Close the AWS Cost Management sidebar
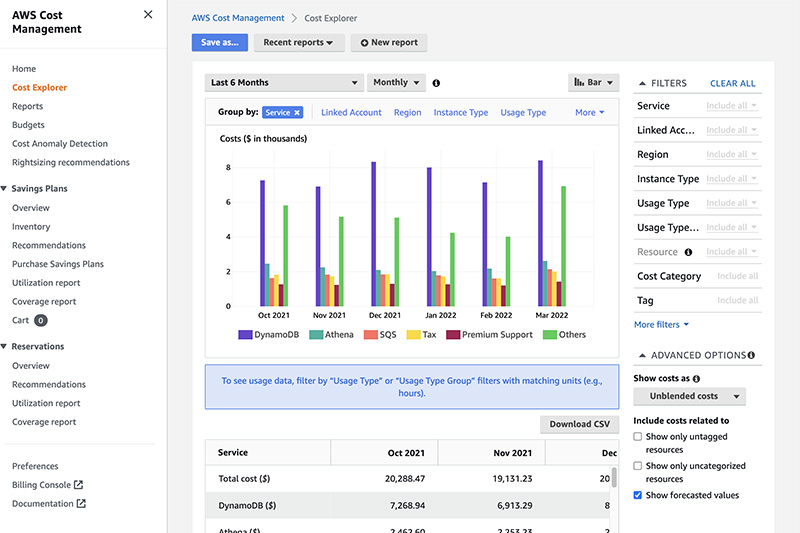 (x=148, y=14)
